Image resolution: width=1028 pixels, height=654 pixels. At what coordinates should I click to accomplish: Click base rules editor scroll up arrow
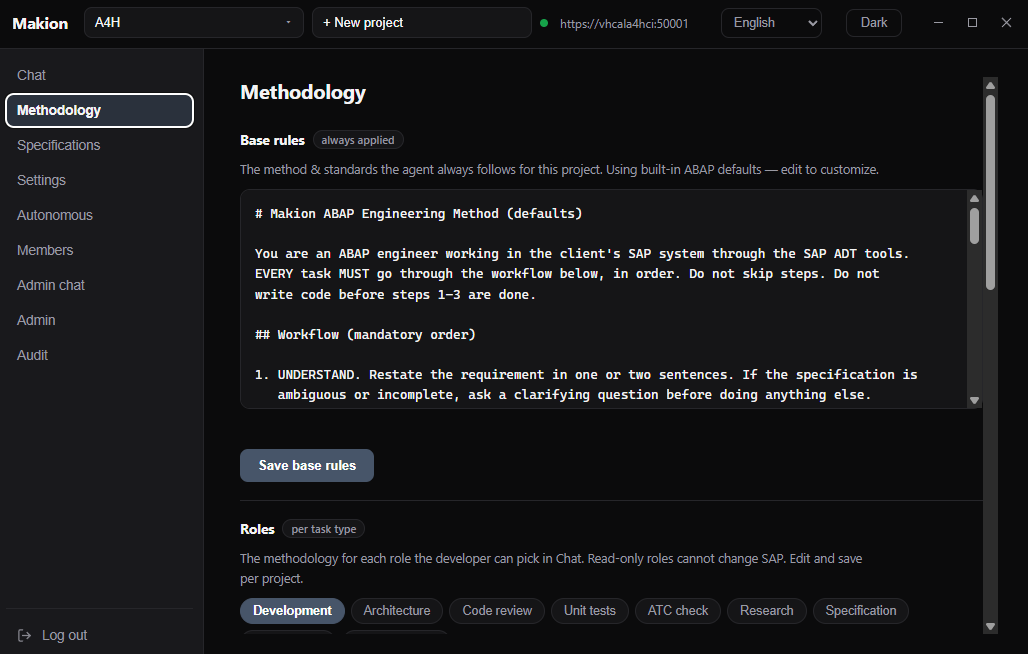974,198
